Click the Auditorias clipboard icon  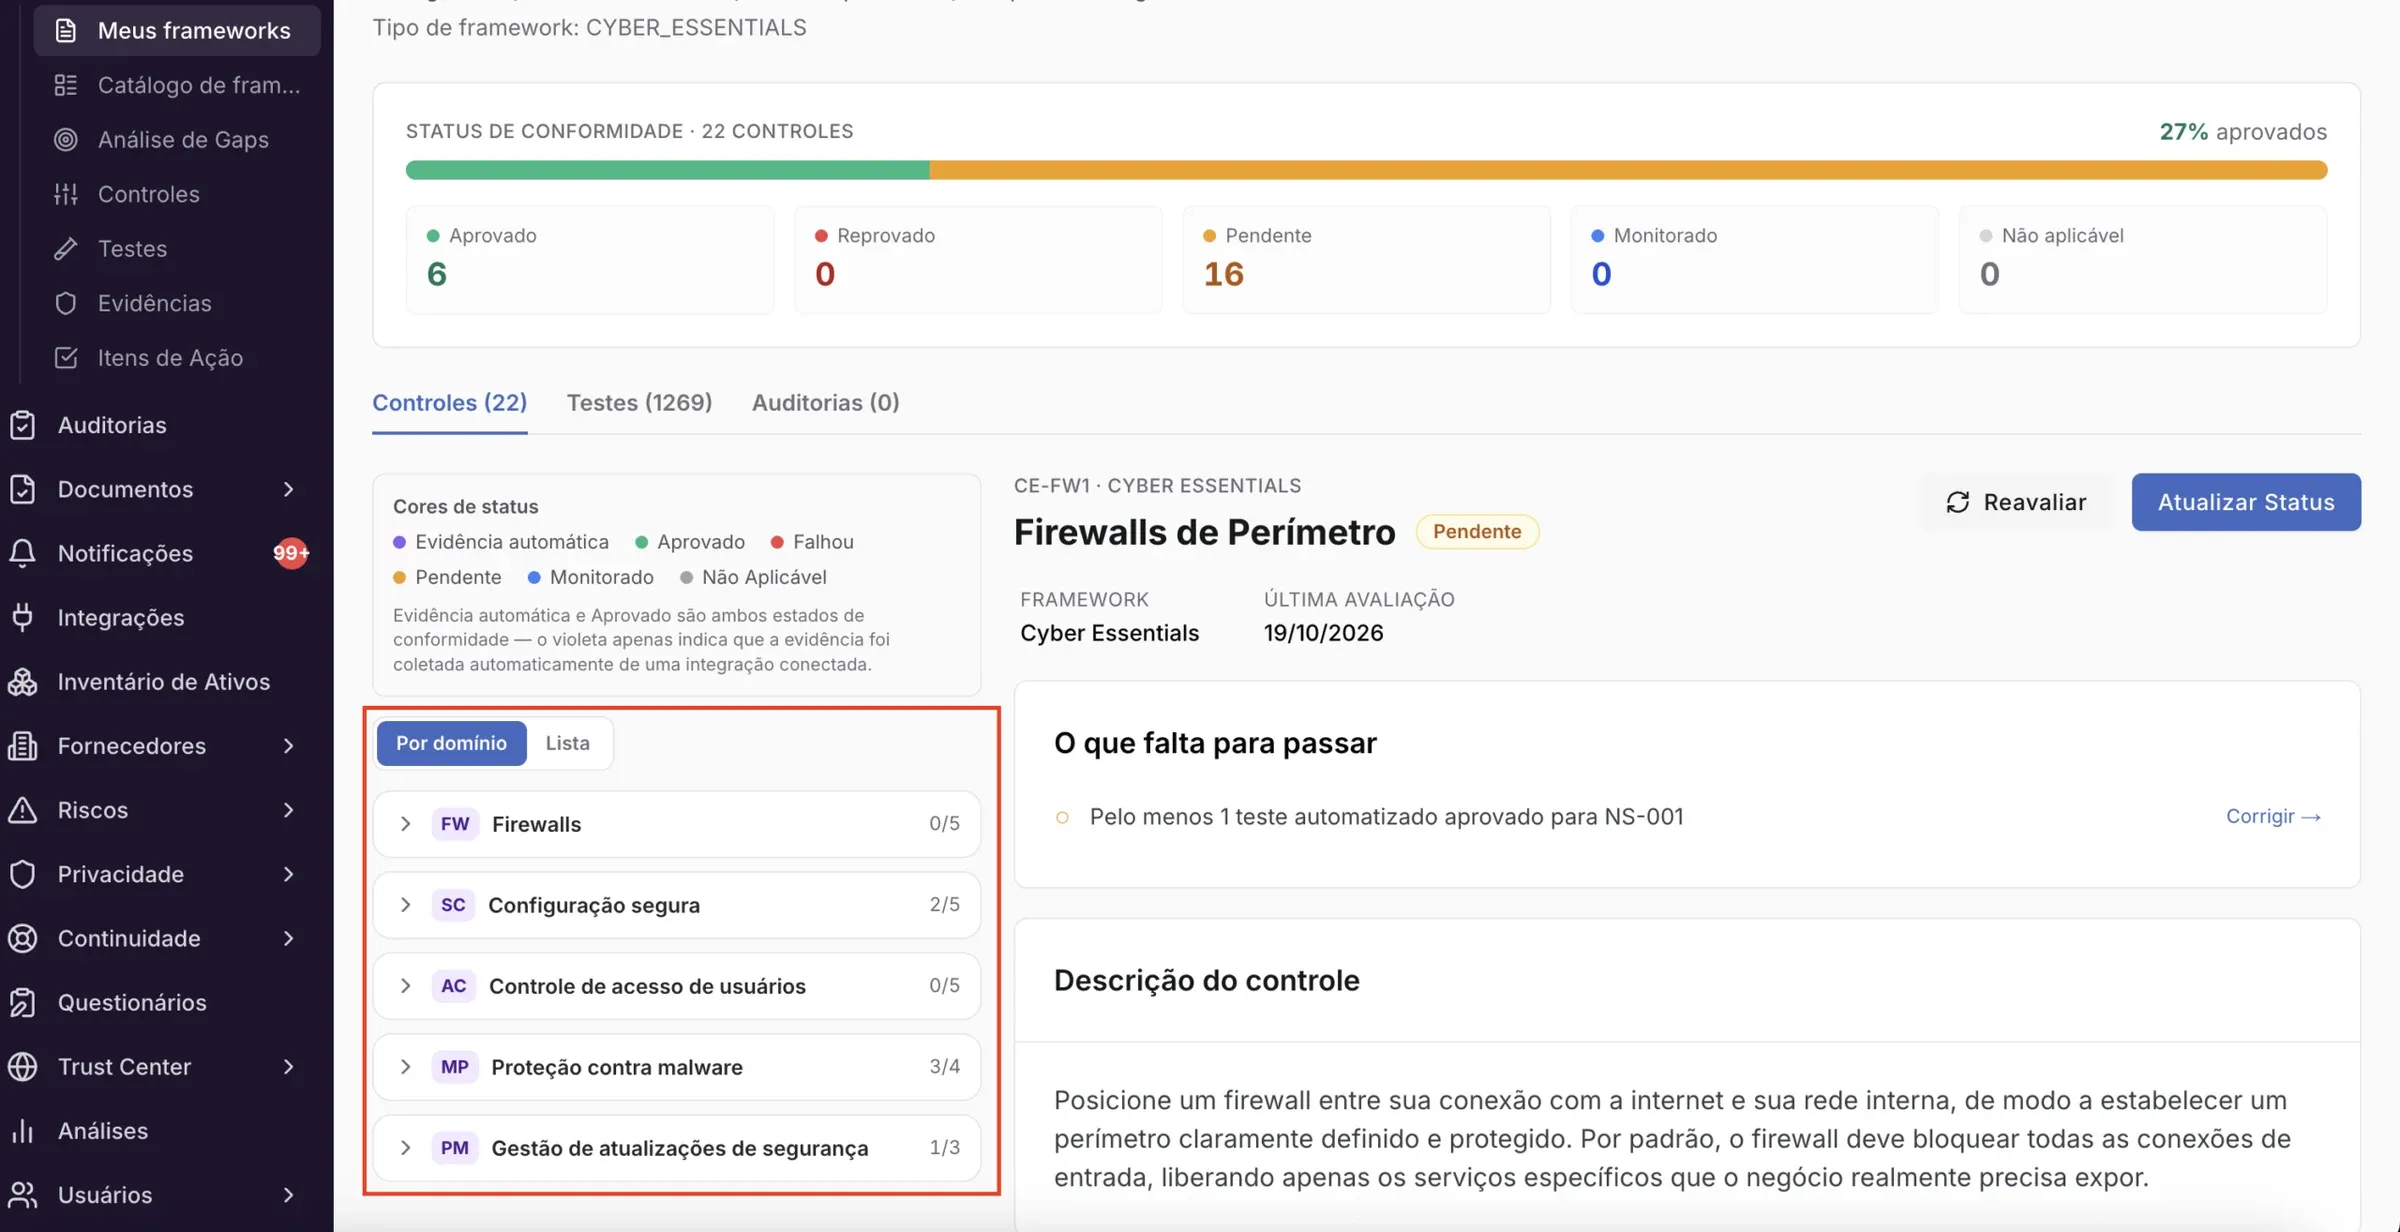tap(22, 425)
